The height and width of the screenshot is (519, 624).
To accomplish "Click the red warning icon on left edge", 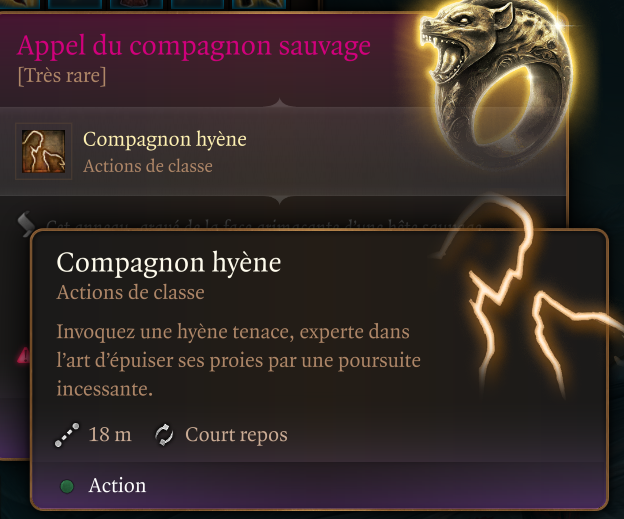I will click(x=24, y=355).
